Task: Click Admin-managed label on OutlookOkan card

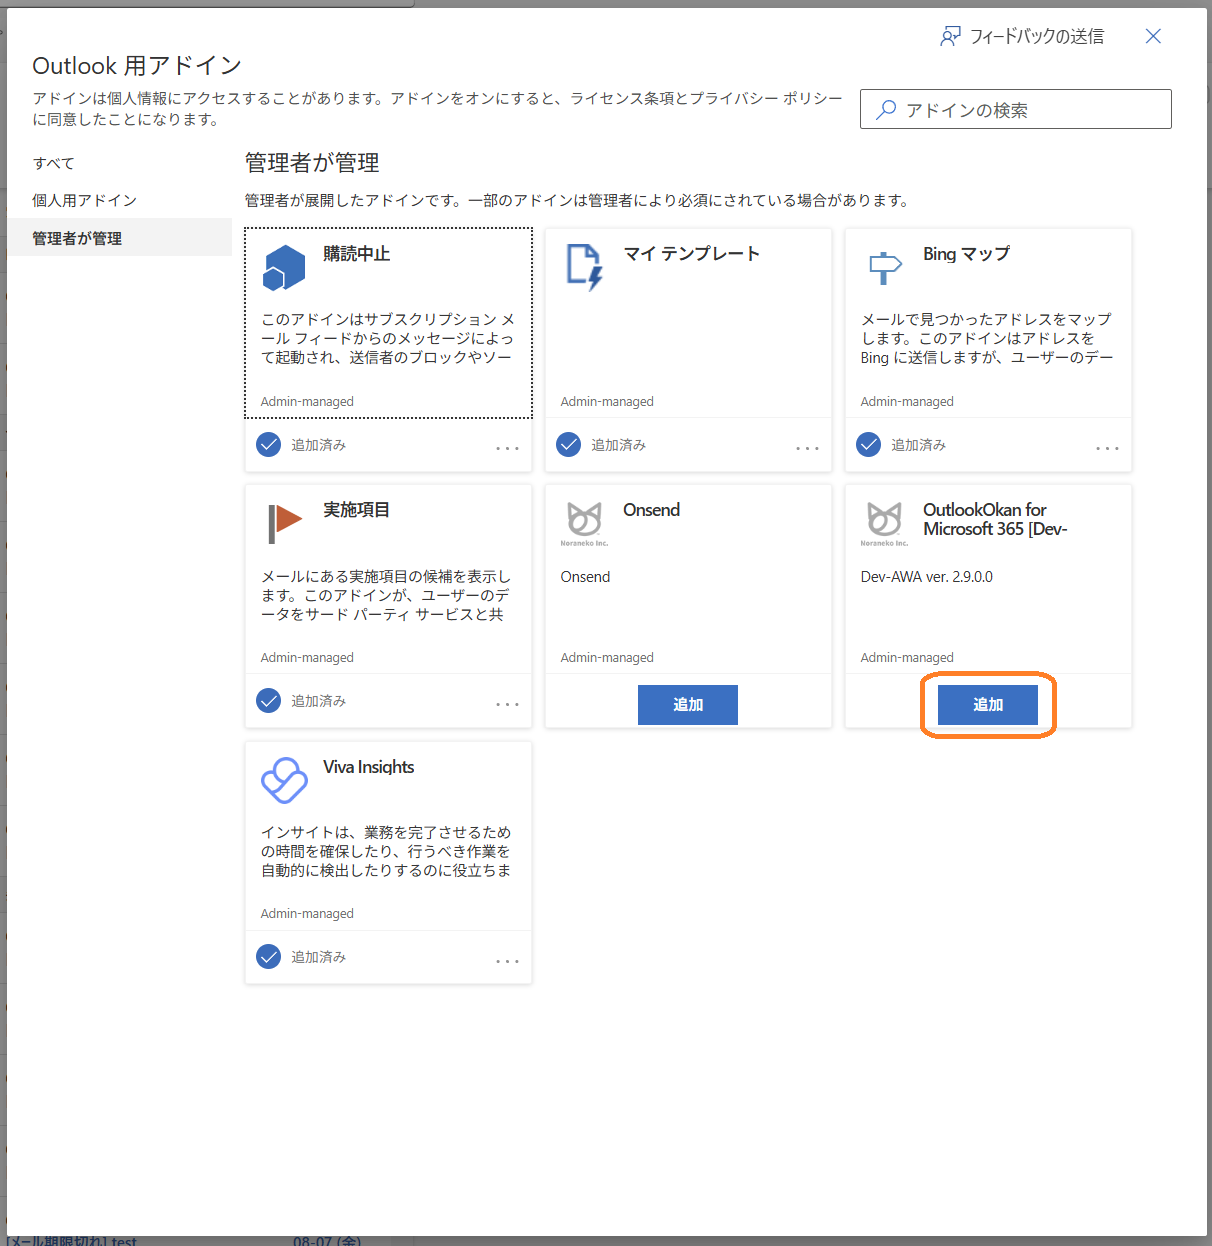Action: [907, 658]
